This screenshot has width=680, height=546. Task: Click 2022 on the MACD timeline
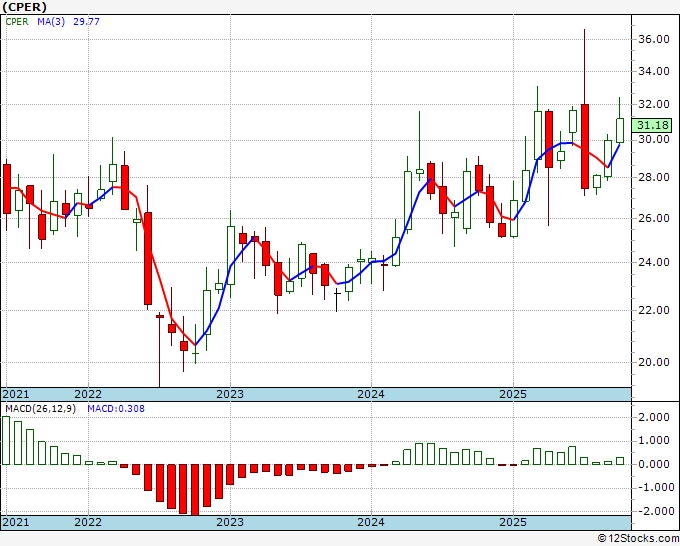[88, 522]
